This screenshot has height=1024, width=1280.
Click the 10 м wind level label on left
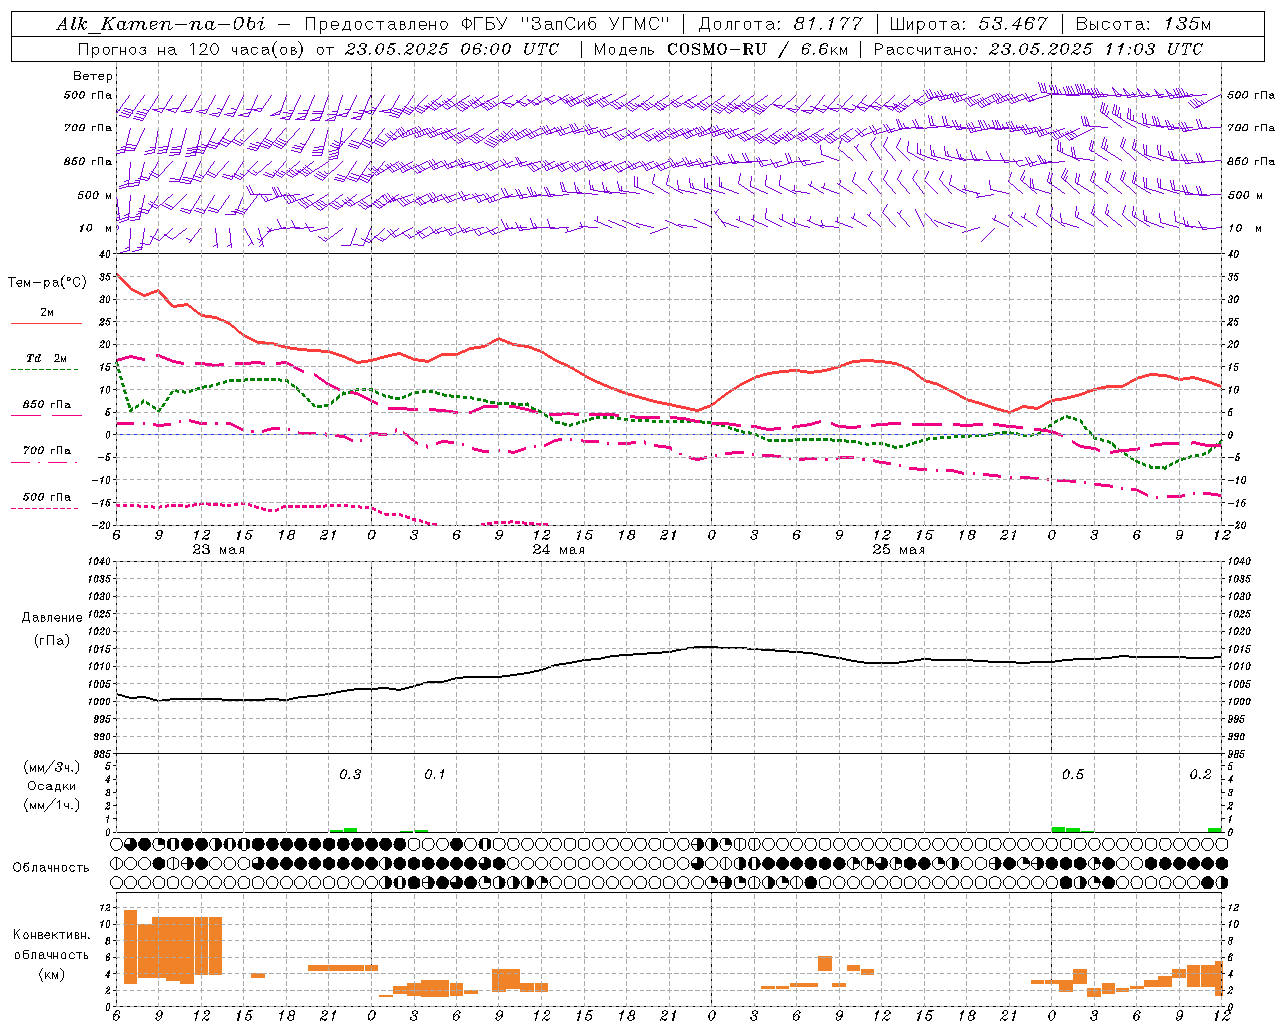click(x=96, y=228)
